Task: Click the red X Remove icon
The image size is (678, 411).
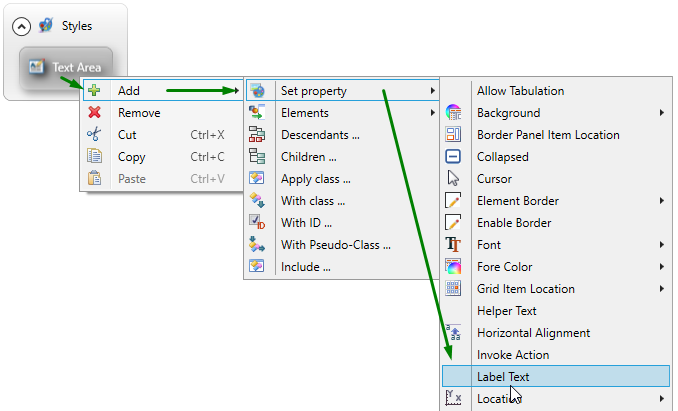Action: click(x=95, y=113)
